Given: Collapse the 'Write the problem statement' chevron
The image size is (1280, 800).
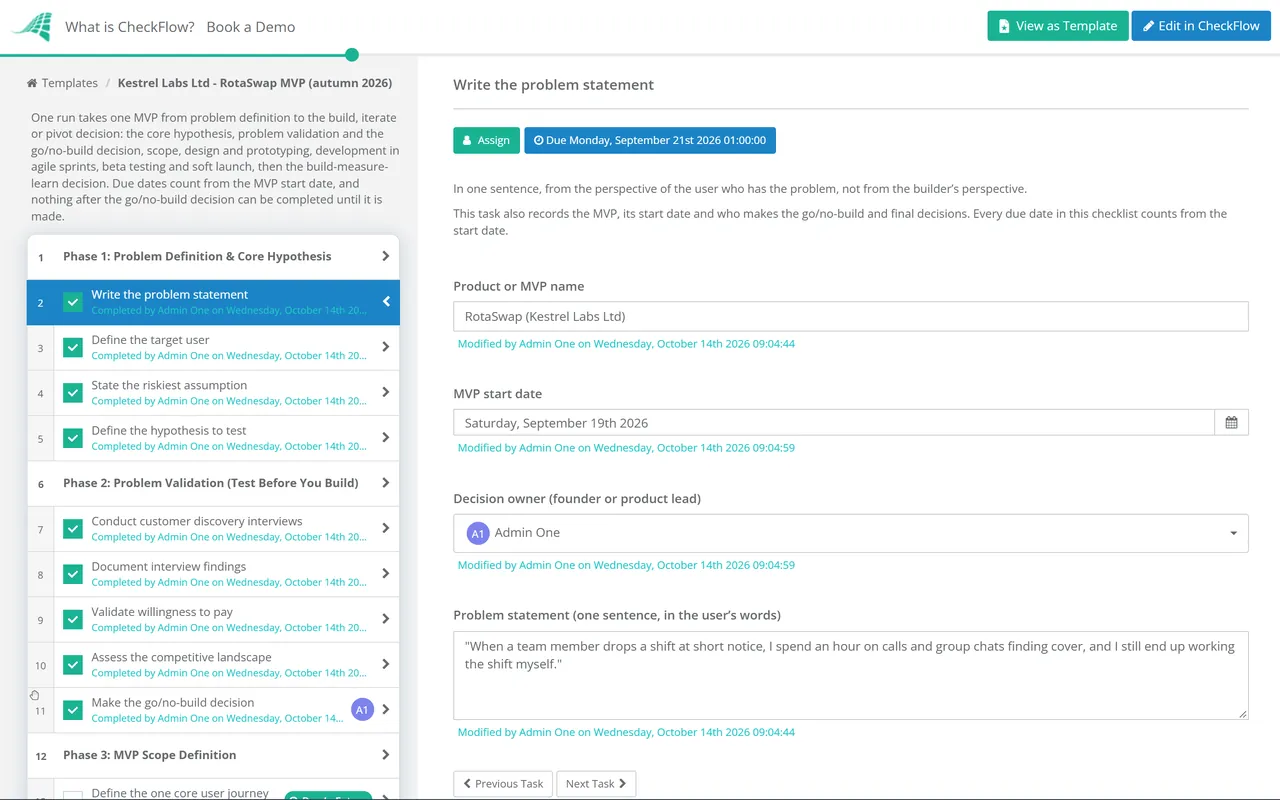Looking at the screenshot, I should (386, 302).
